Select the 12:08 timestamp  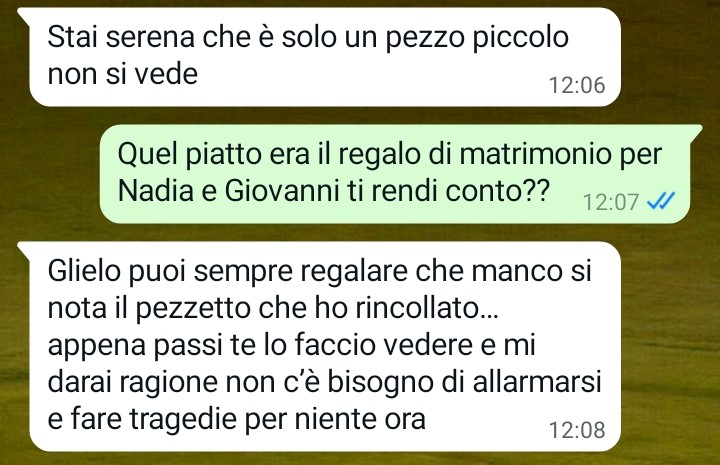tap(577, 430)
